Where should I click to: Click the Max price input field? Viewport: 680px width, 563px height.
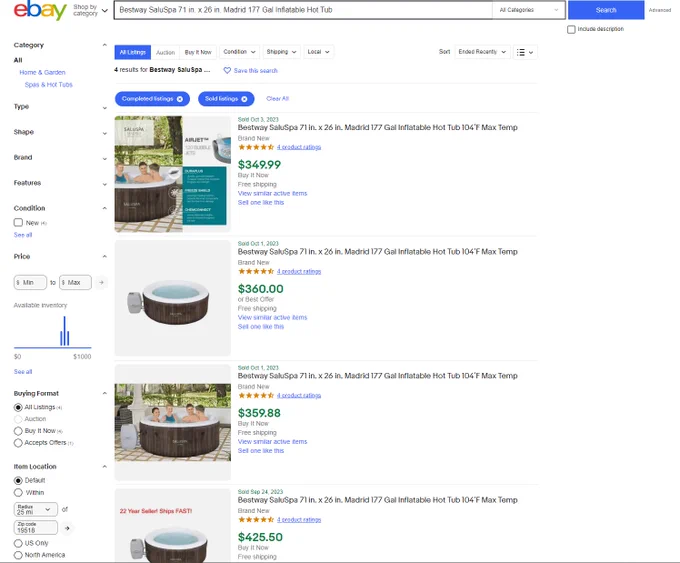coord(75,282)
